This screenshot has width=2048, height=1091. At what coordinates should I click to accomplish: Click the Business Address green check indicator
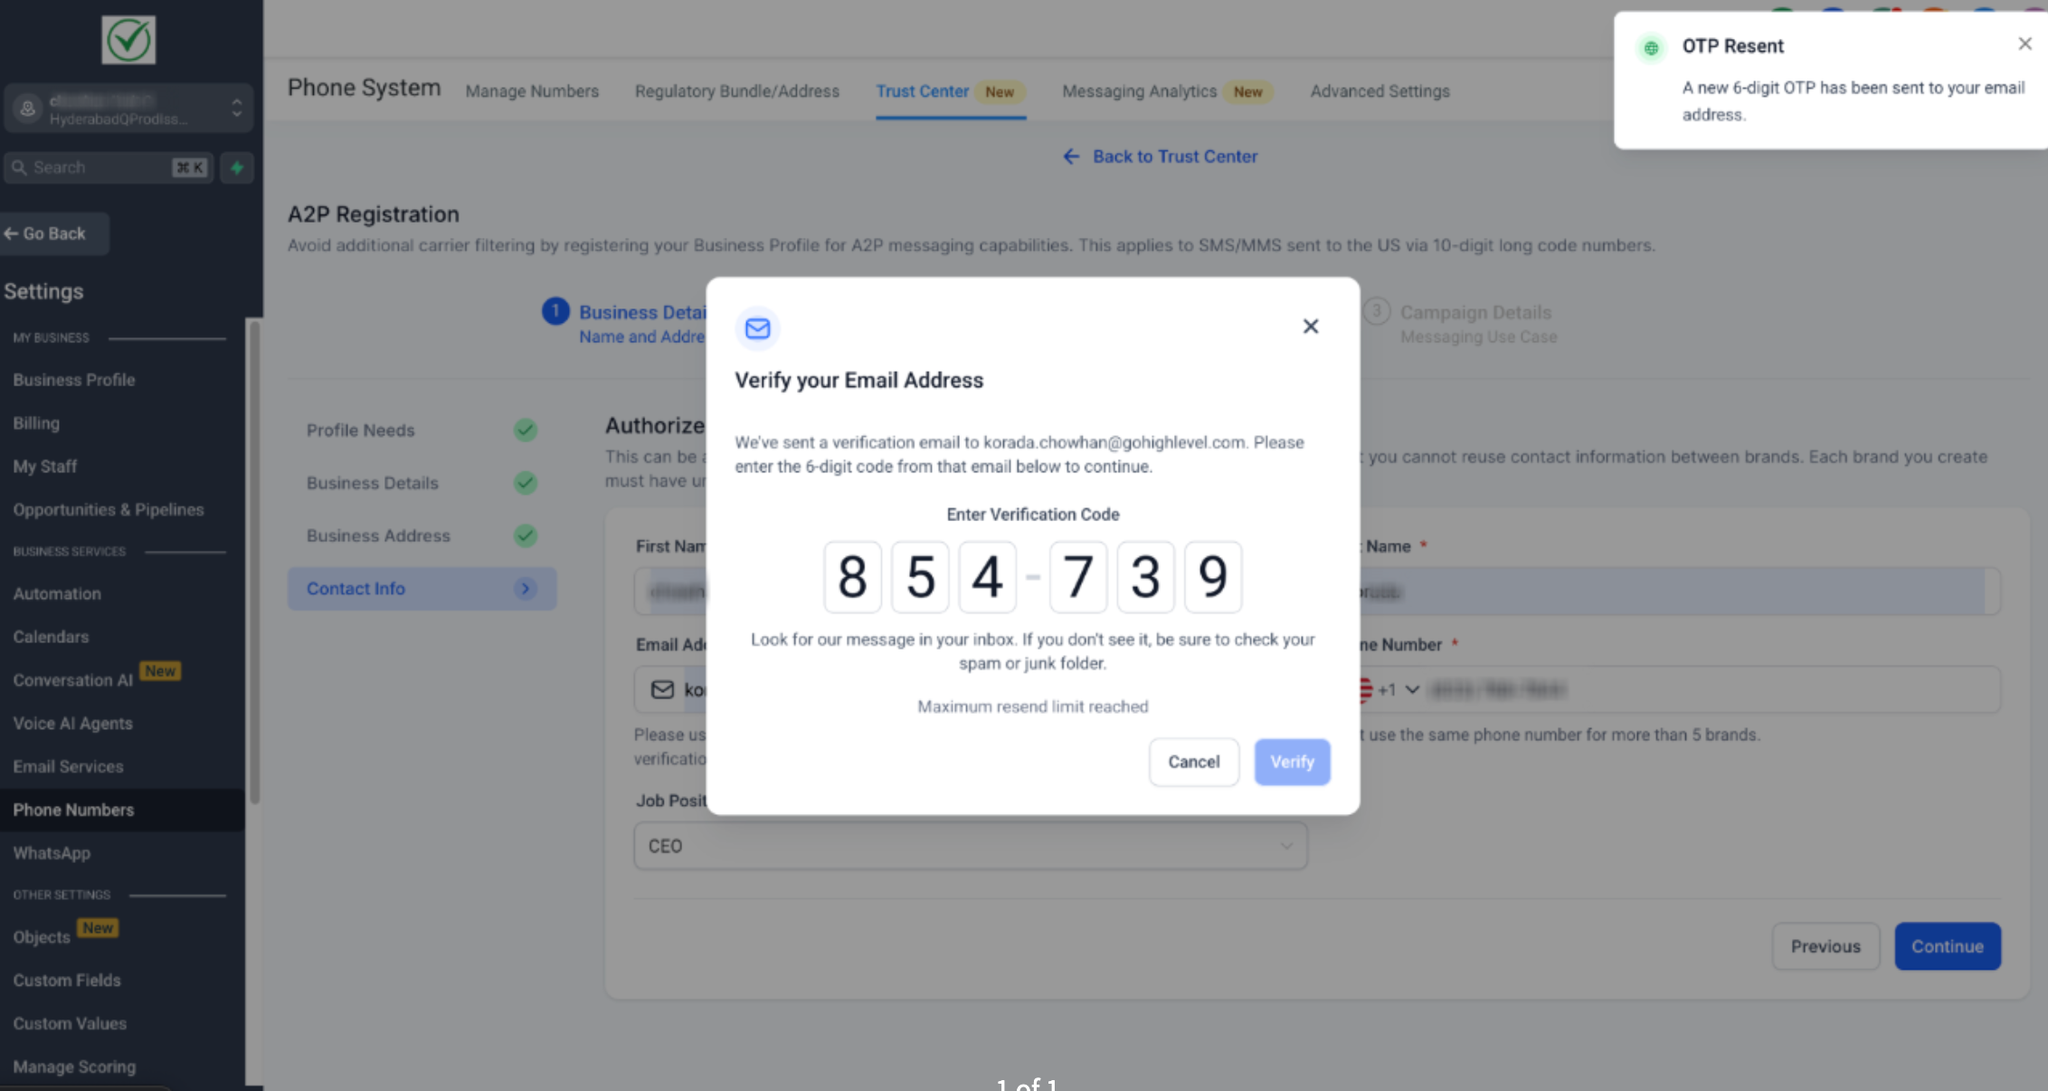tap(525, 535)
